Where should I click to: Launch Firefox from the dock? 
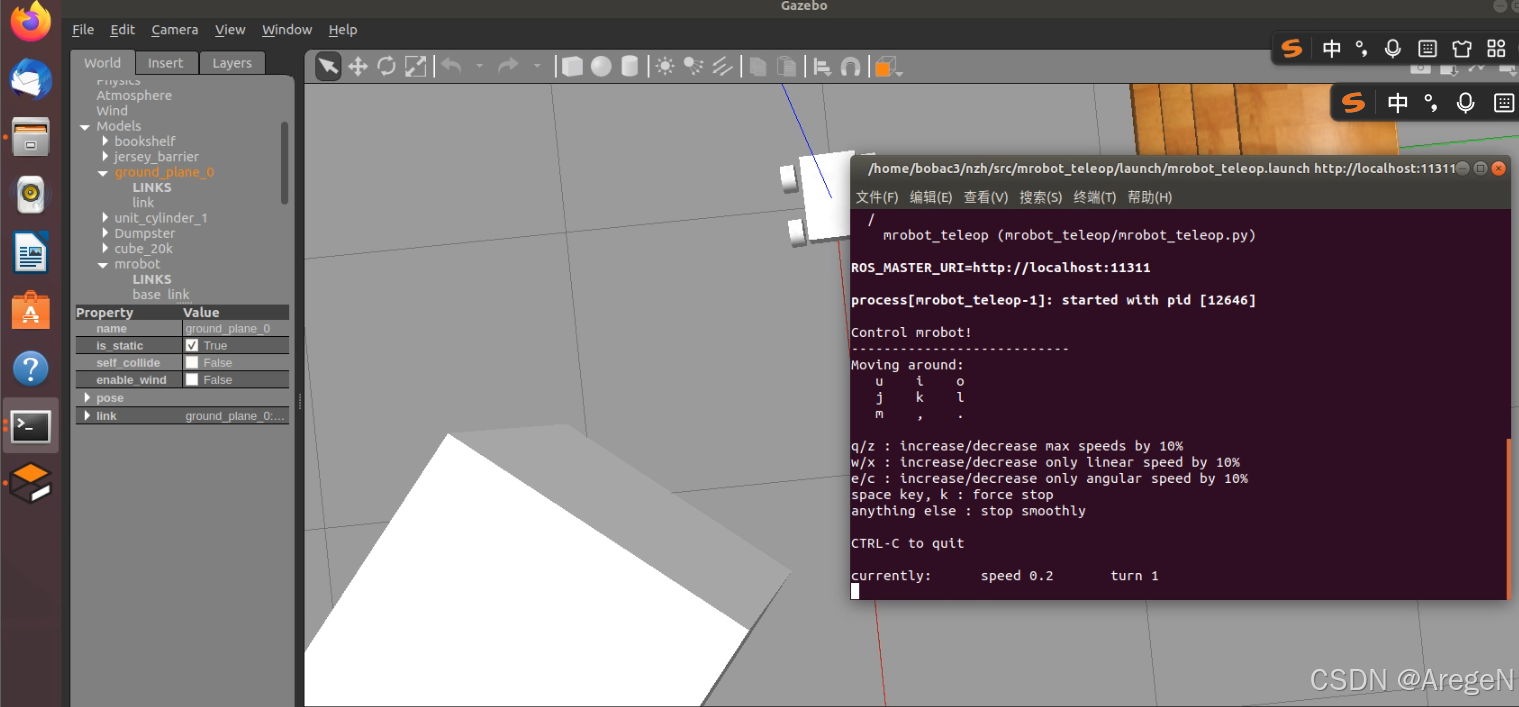pos(30,20)
